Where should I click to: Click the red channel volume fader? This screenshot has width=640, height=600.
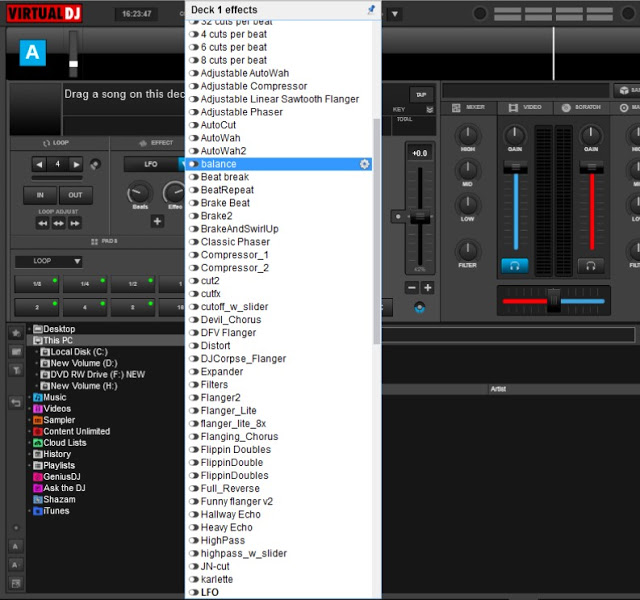point(591,167)
